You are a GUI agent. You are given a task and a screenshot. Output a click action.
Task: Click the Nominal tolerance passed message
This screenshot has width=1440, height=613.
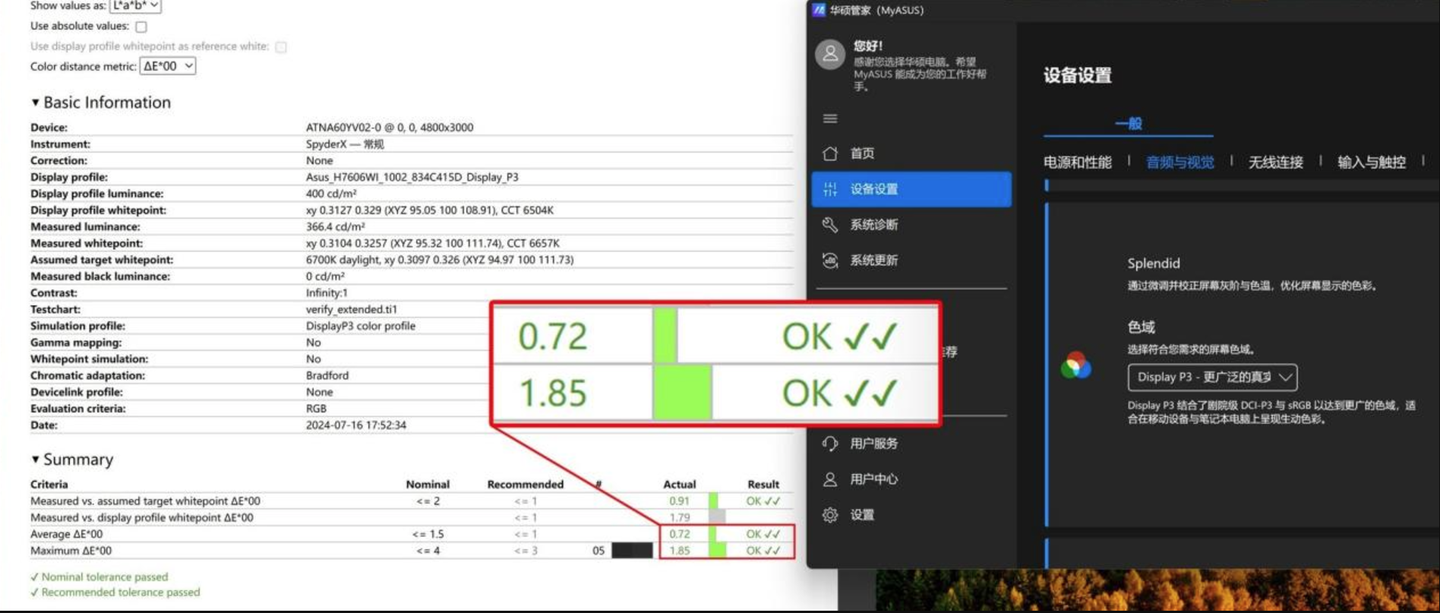[x=99, y=577]
